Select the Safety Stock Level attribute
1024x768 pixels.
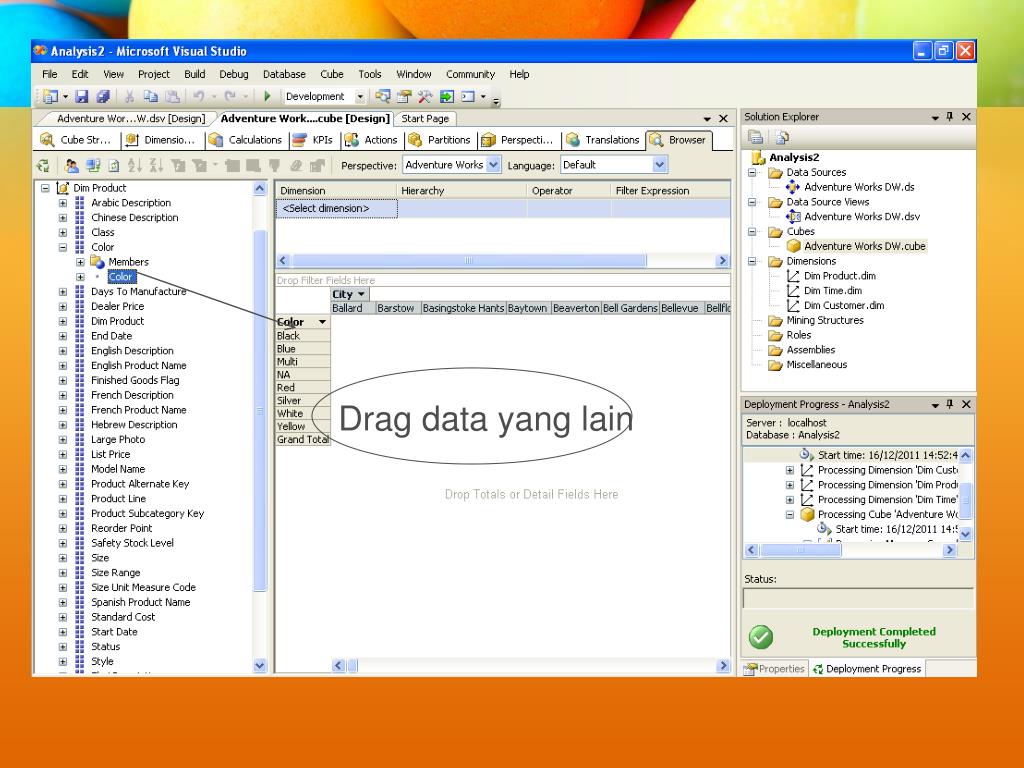(132, 543)
